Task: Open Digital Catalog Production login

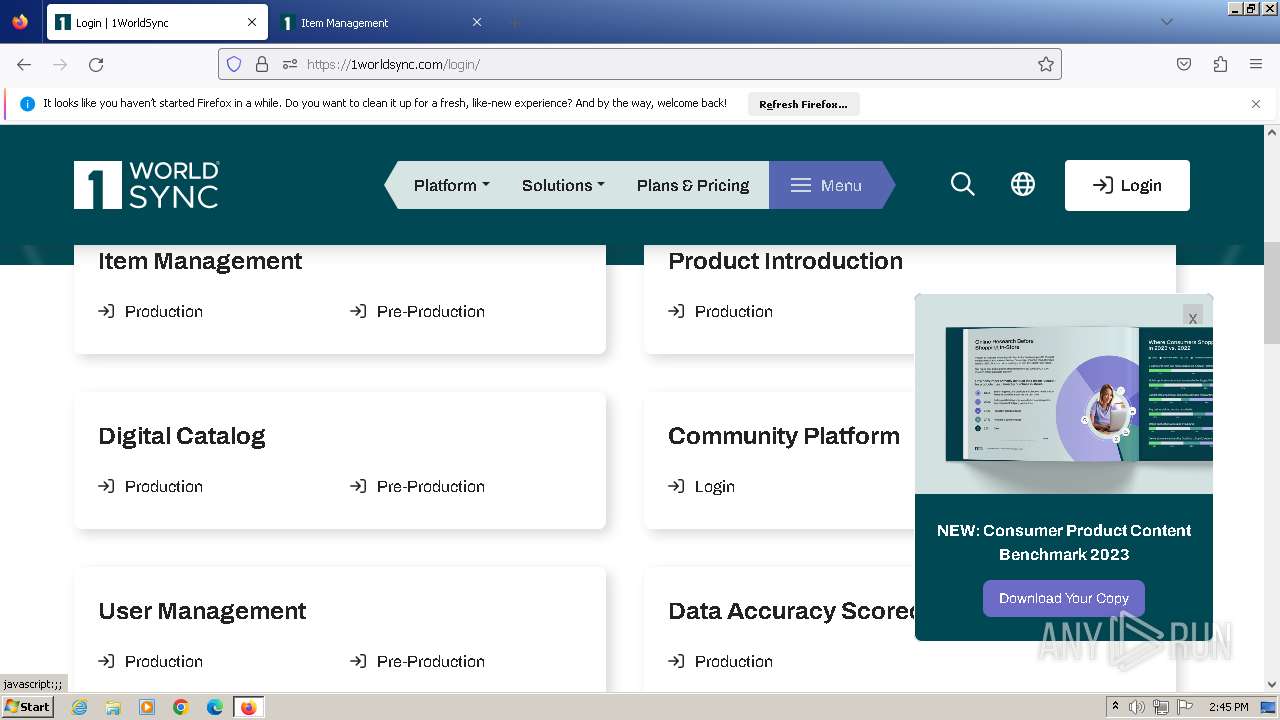Action: click(x=151, y=486)
